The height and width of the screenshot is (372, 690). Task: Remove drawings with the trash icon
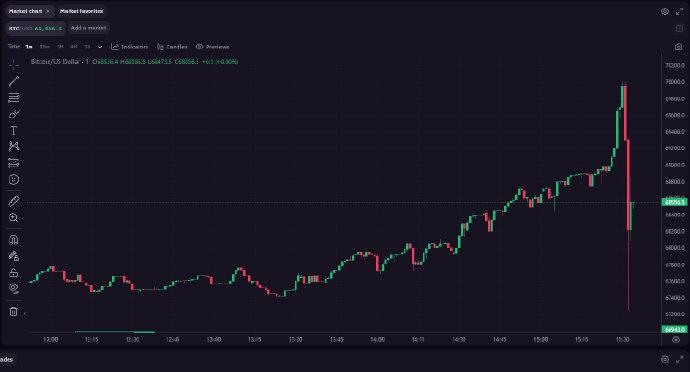[x=14, y=312]
